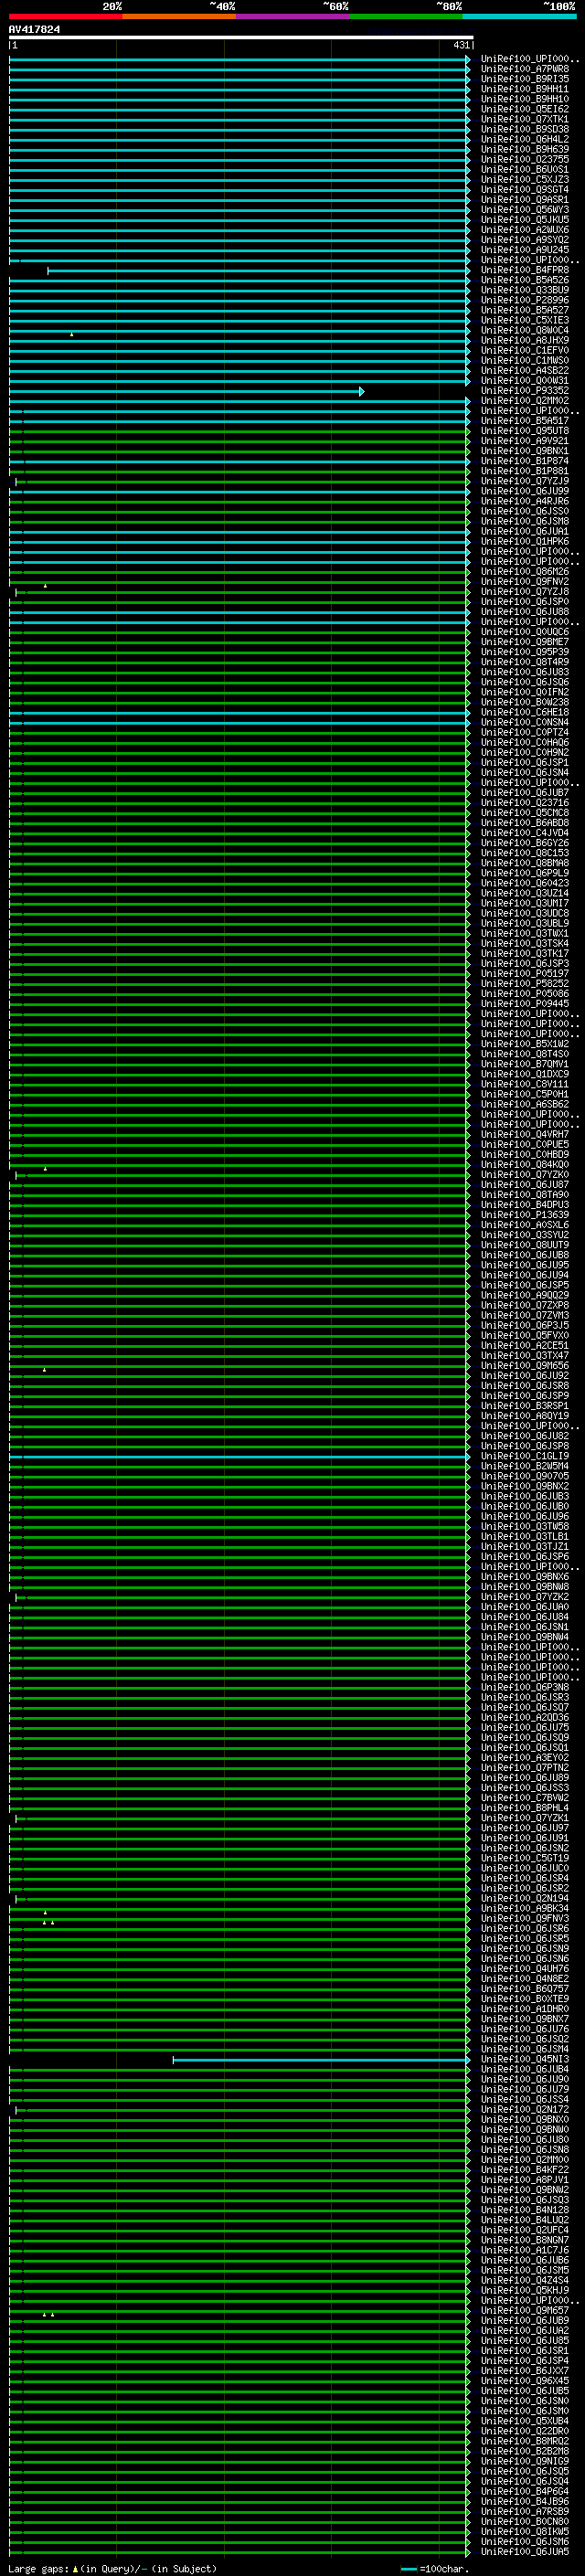Click the partial cyan bar for Q45NI3
Screen dimensions: 585x2576
[x=321, y=2060]
